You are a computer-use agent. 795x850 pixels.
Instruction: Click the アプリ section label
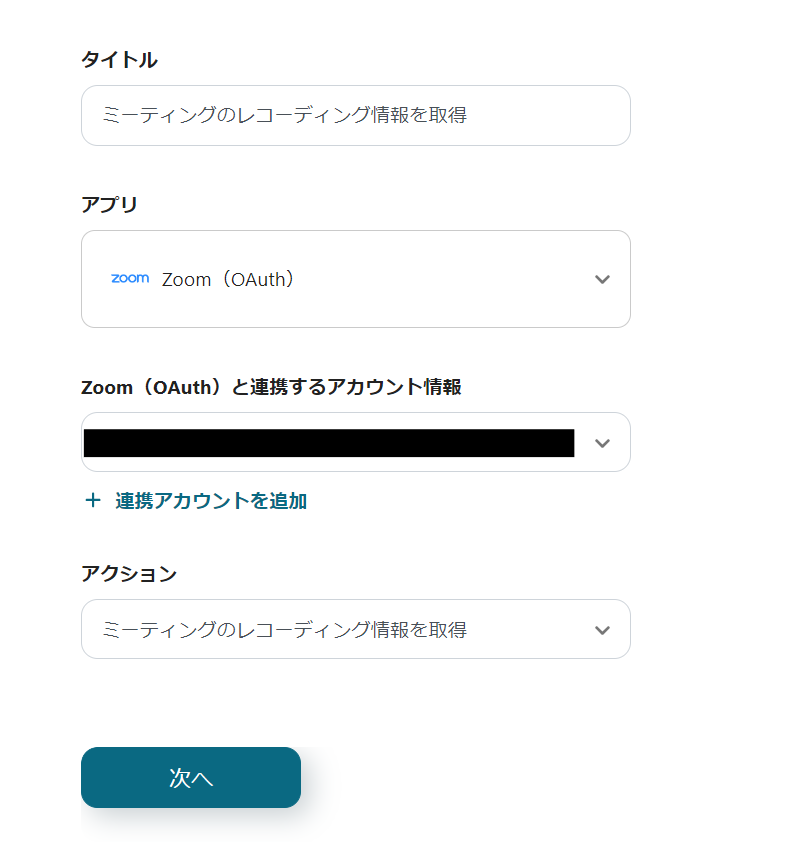click(x=109, y=205)
